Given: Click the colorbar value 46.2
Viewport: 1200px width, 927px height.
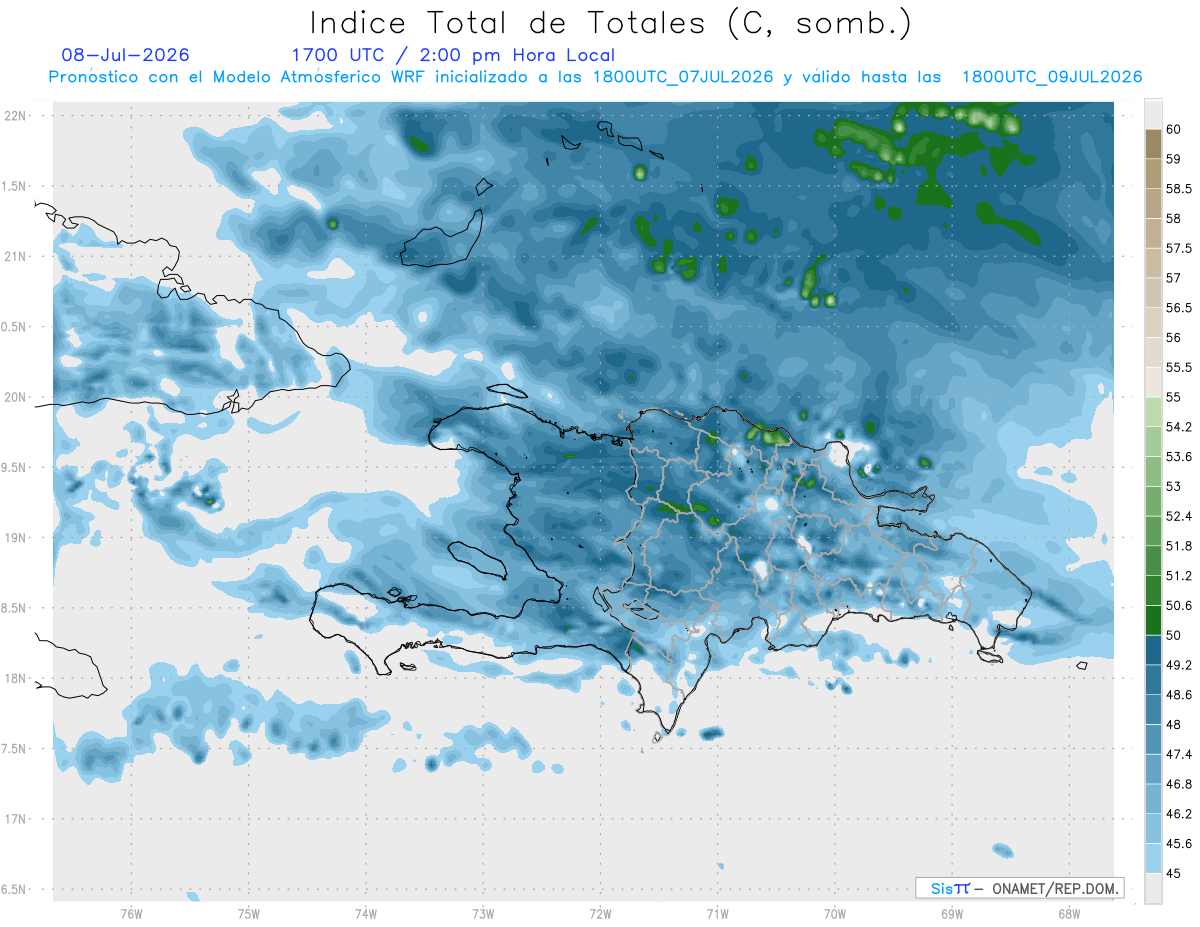Looking at the screenshot, I should pyautogui.click(x=1180, y=815).
